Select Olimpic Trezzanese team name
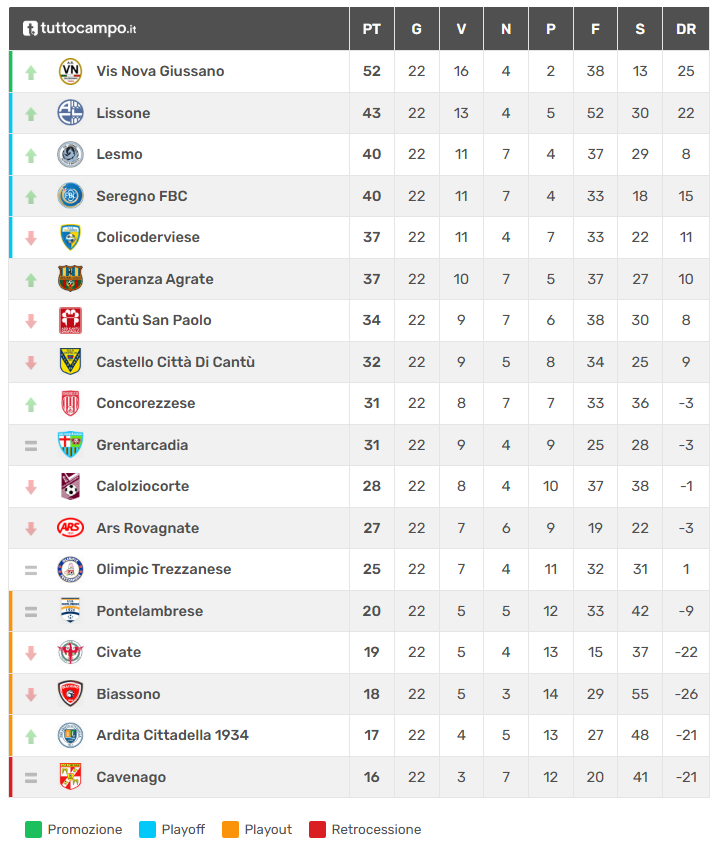This screenshot has width=723, height=845. tap(163, 569)
